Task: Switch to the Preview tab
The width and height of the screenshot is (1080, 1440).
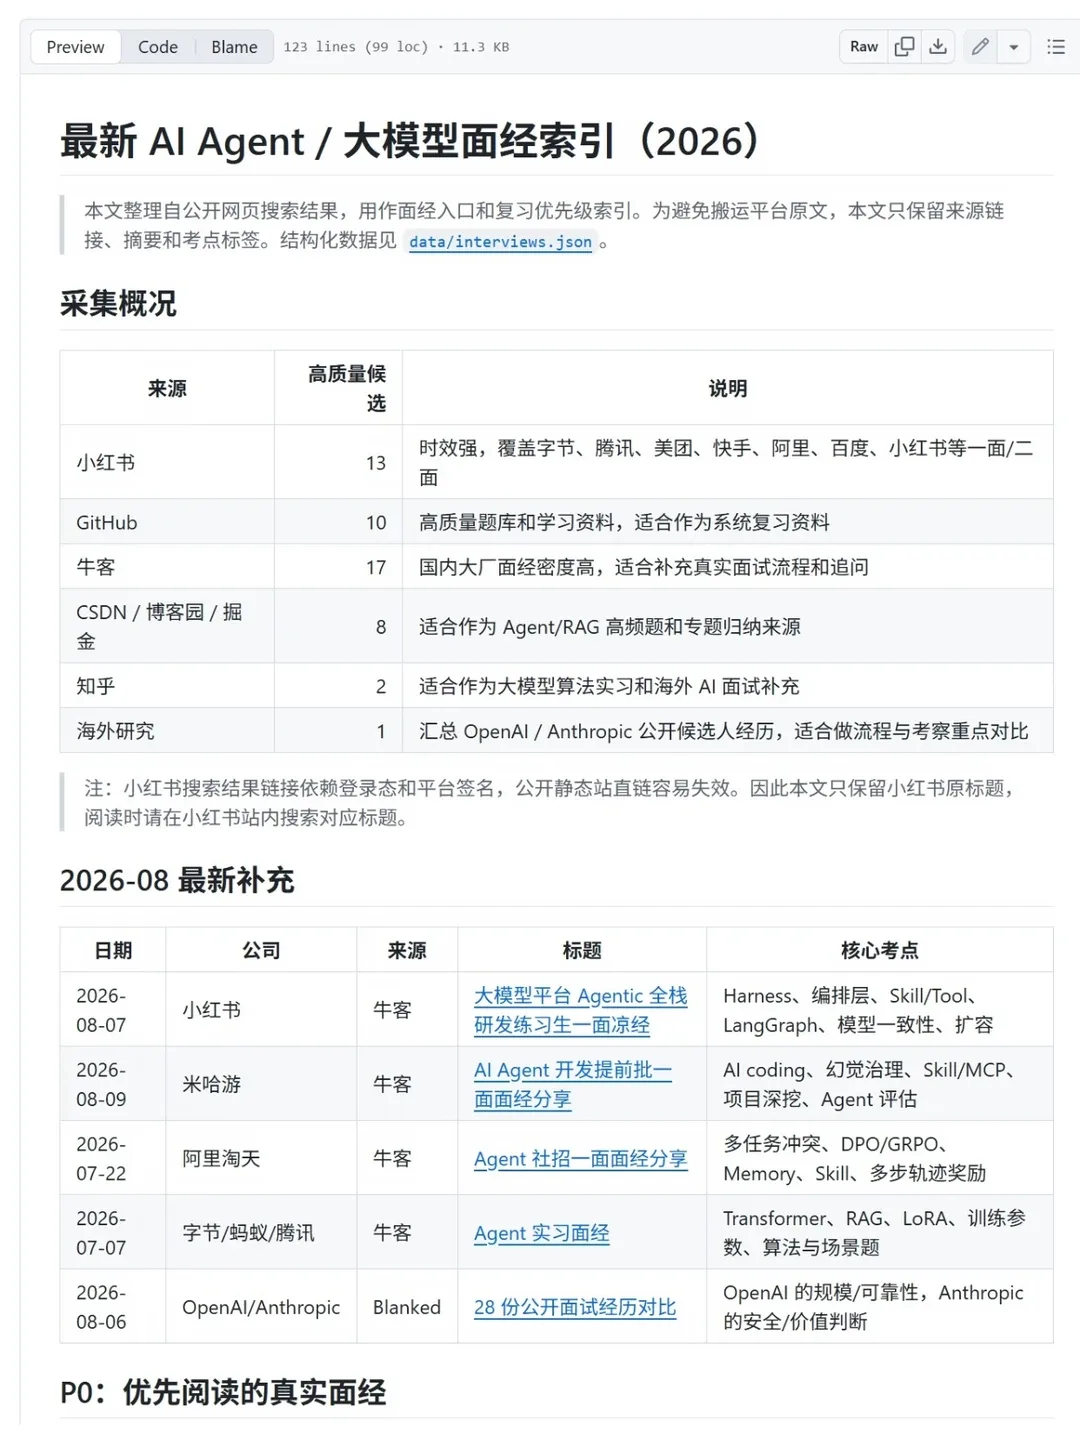Action: 75,47
